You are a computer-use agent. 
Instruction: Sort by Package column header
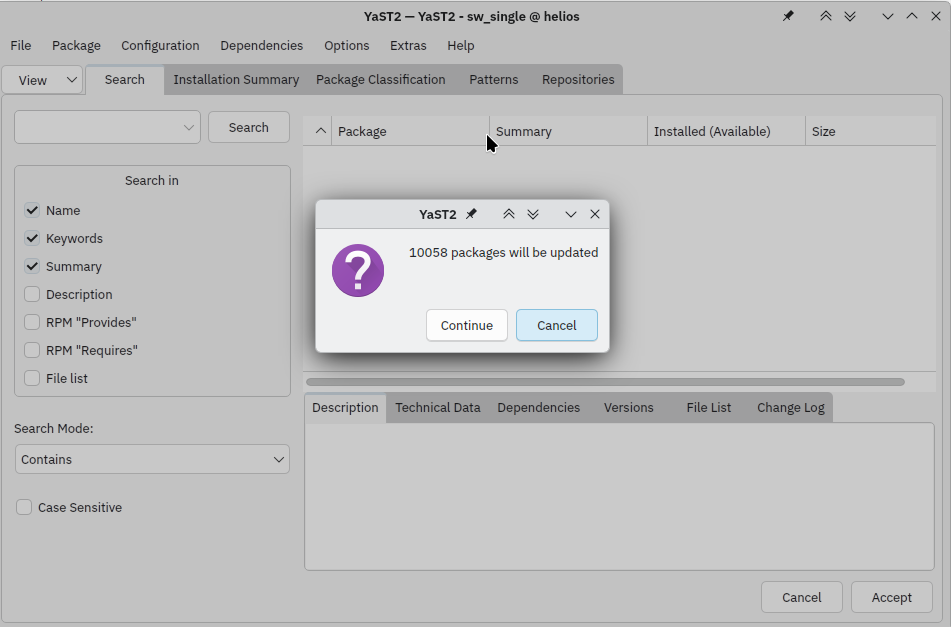point(410,131)
